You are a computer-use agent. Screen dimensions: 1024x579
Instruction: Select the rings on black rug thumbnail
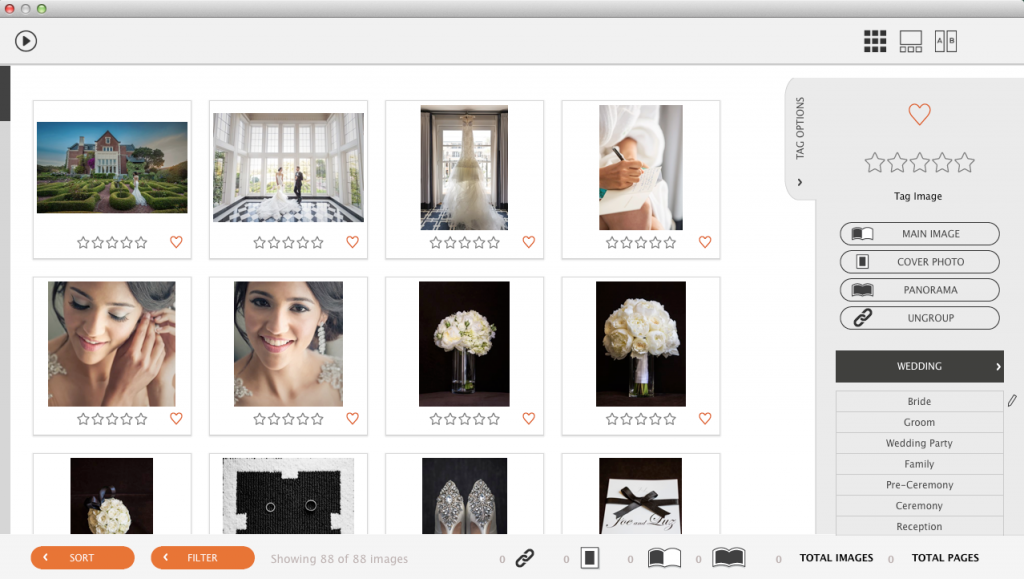[x=288, y=495]
